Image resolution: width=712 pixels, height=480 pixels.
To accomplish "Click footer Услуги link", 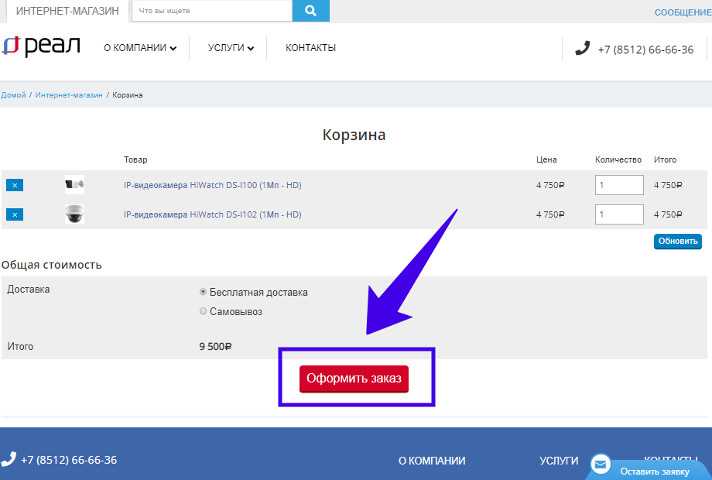I will coord(559,461).
